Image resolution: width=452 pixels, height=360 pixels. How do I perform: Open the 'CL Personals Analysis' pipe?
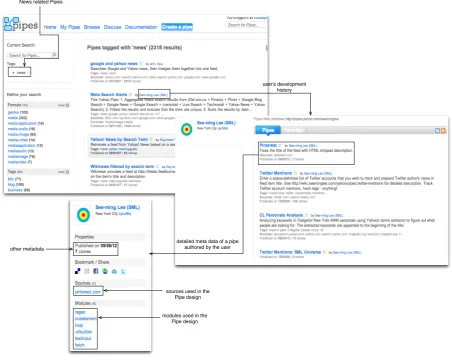tap(281, 215)
